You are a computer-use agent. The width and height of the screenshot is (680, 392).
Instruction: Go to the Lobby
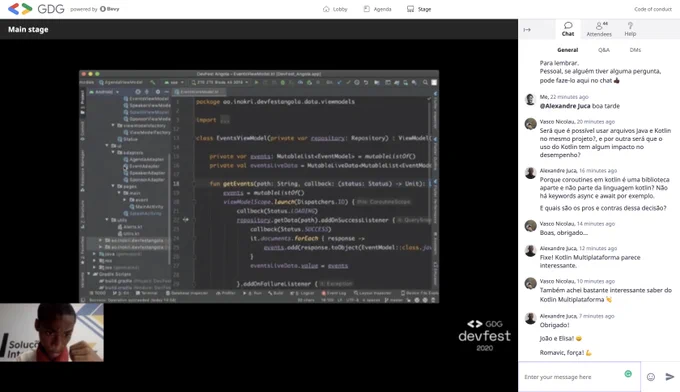pyautogui.click(x=335, y=9)
